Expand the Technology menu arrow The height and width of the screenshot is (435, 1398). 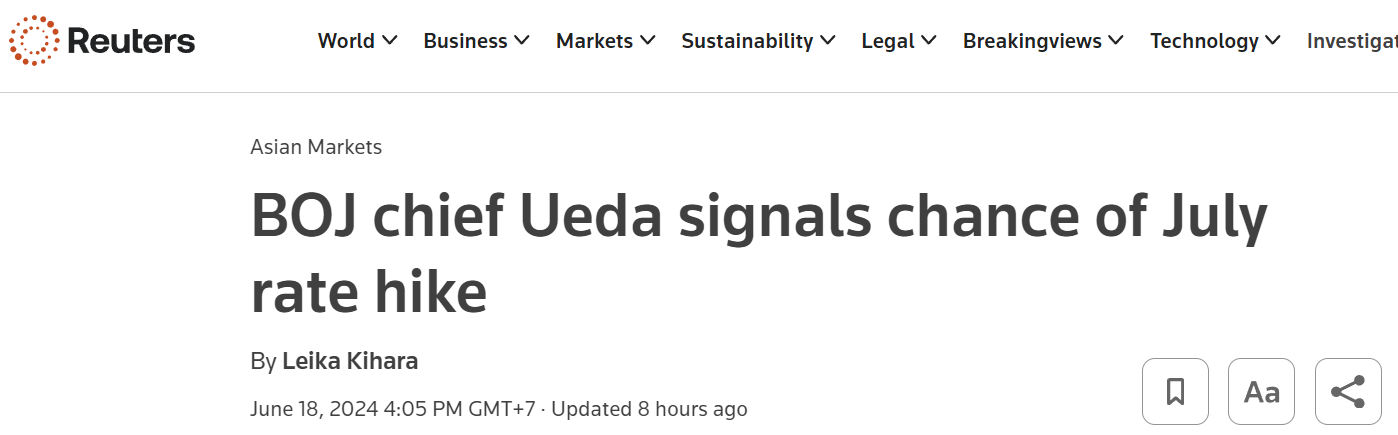[x=1273, y=41]
